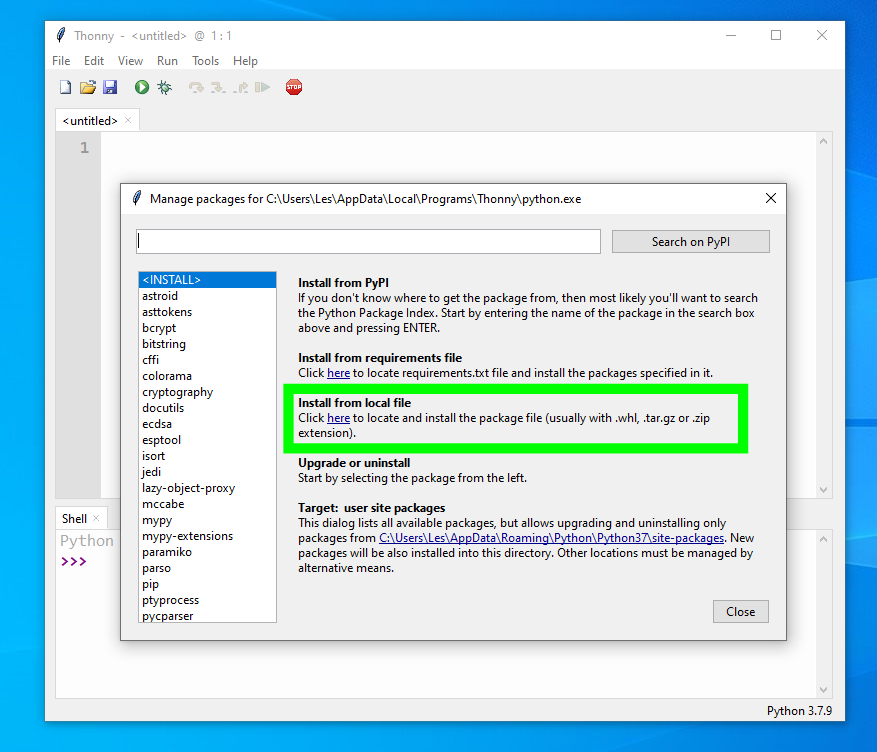Close the <untitled> editor tab
877x752 pixels.
point(128,120)
